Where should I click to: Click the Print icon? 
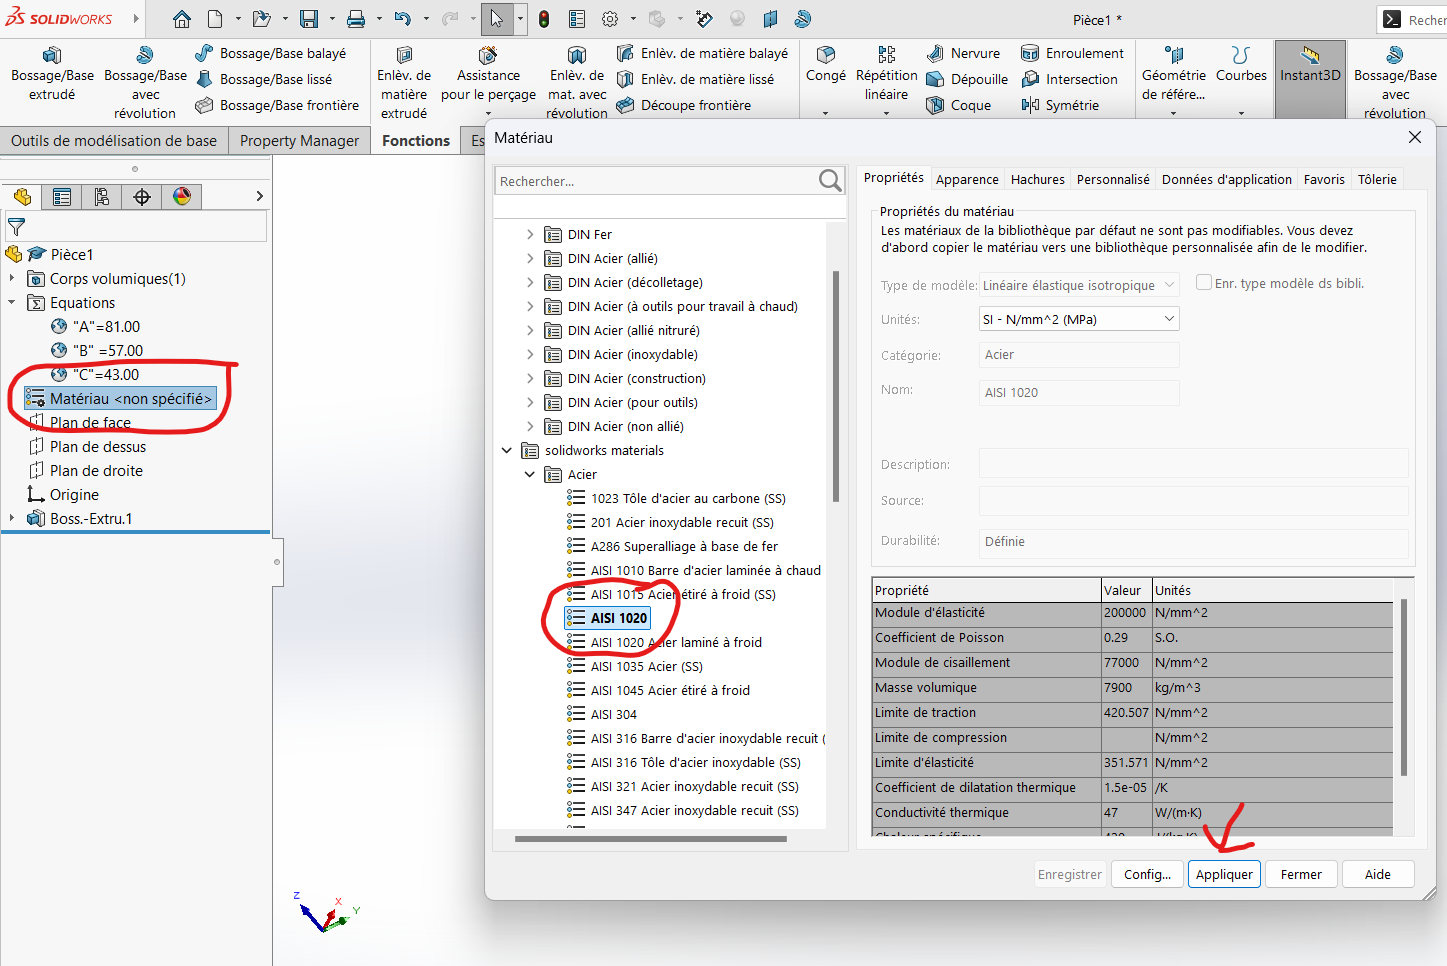(355, 19)
